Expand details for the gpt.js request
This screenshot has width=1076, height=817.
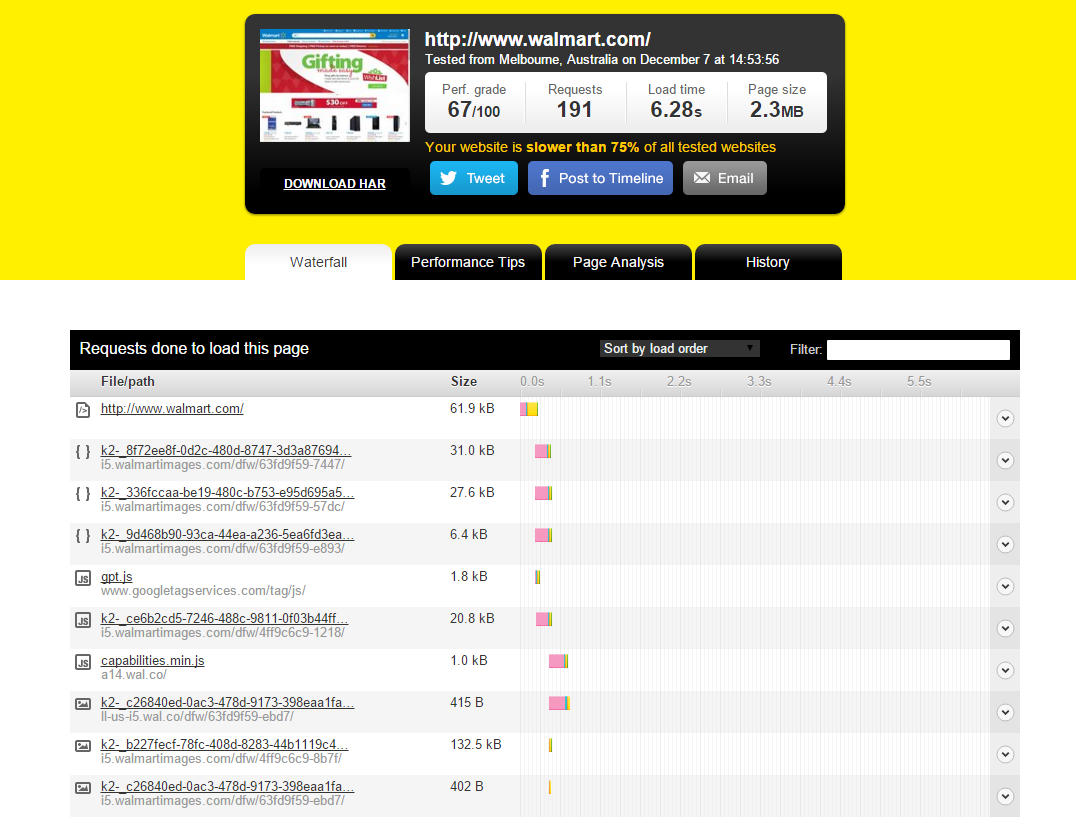point(1005,586)
